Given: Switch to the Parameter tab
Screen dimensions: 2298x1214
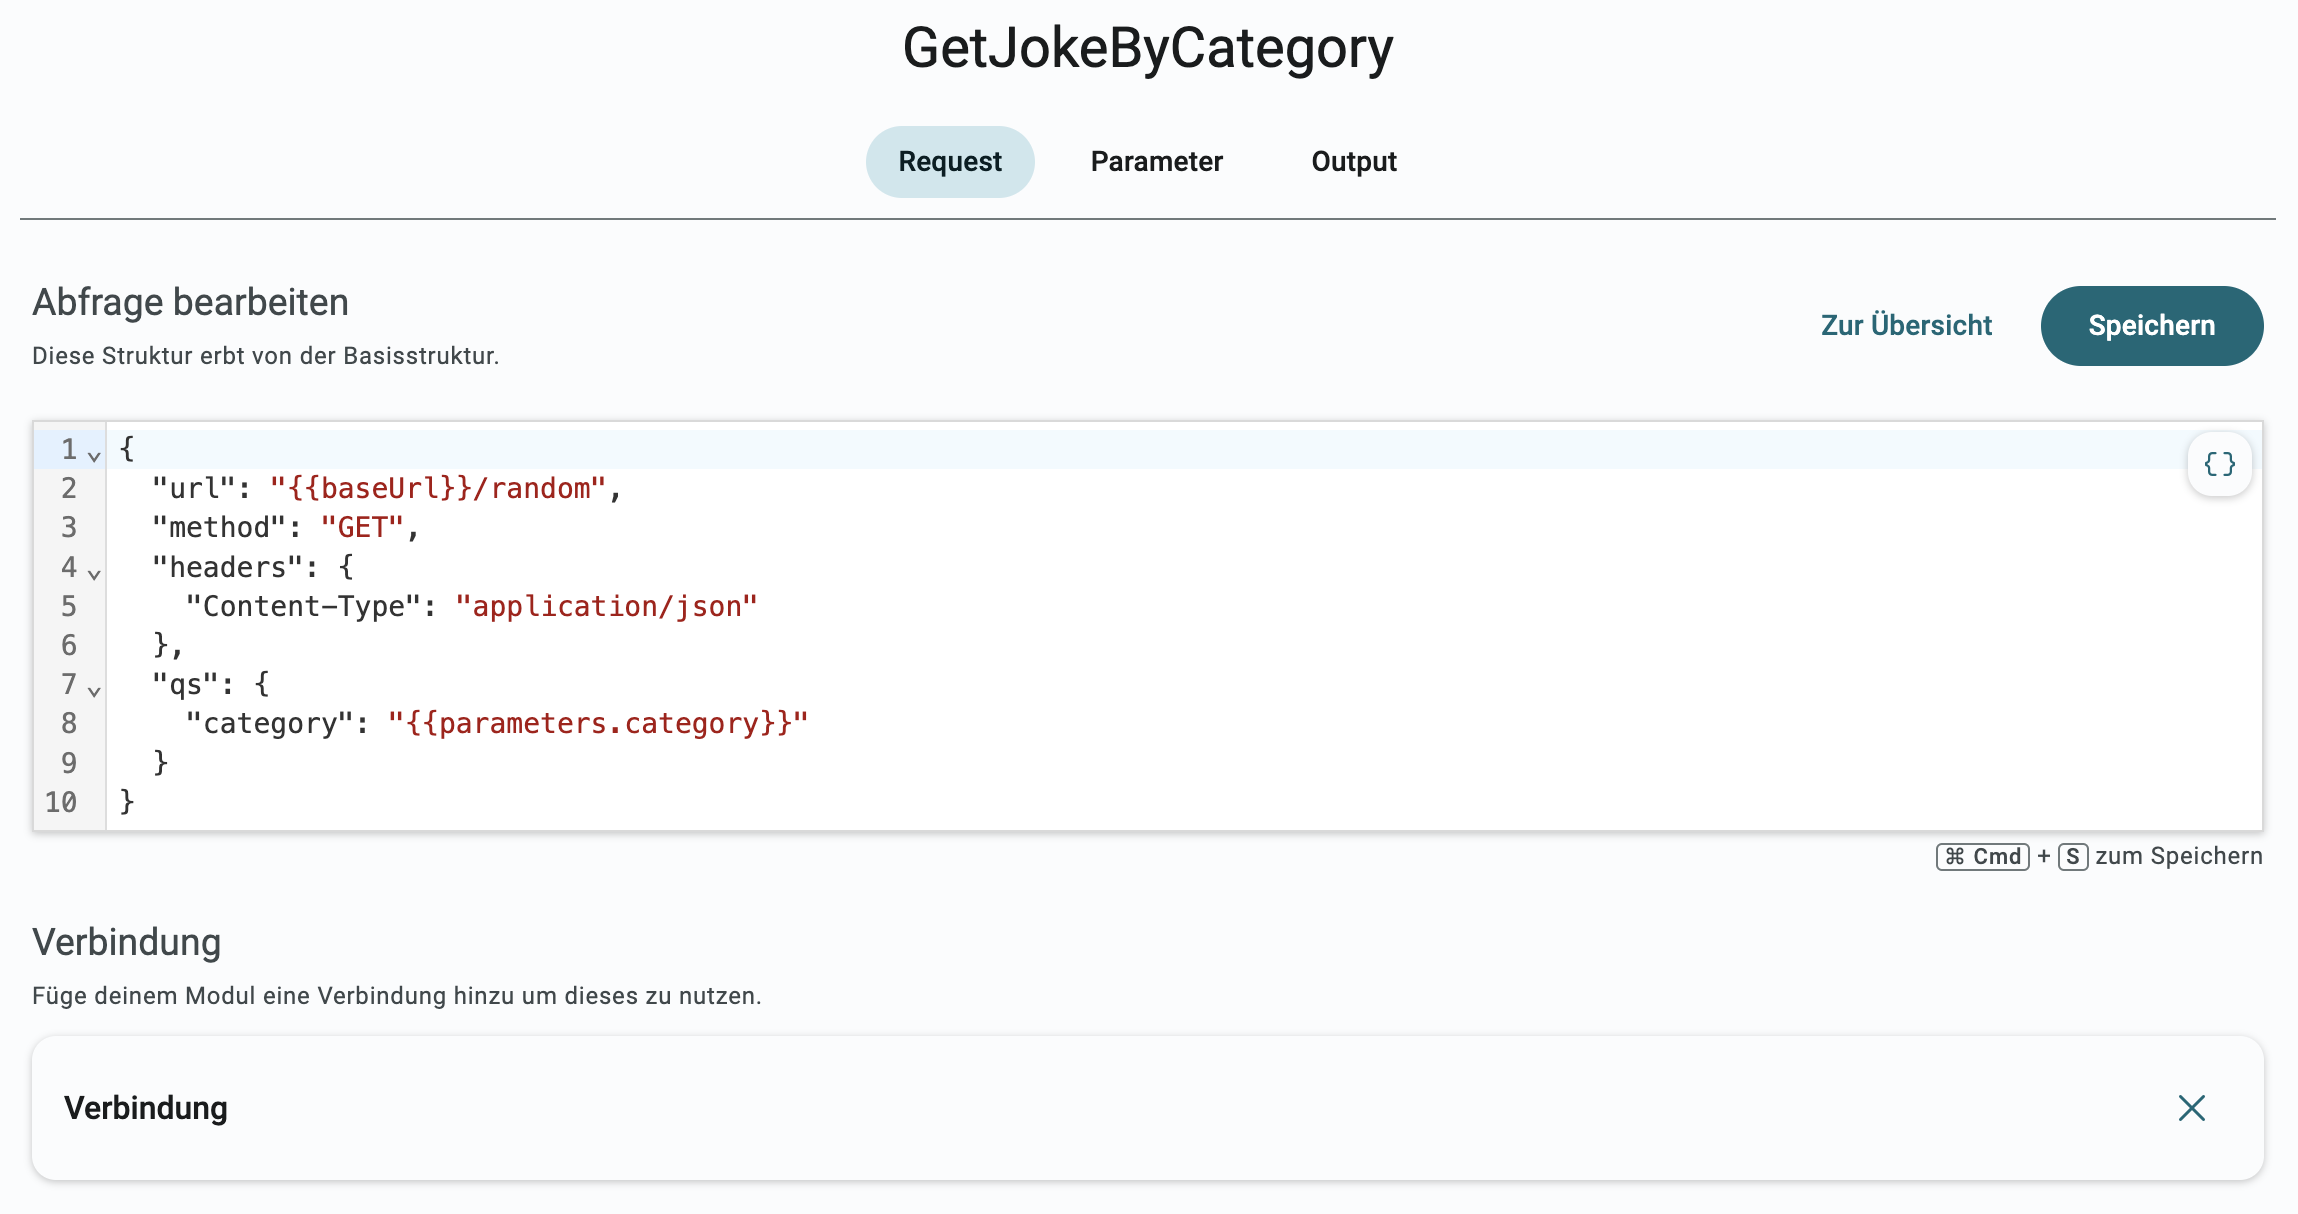Looking at the screenshot, I should pyautogui.click(x=1156, y=162).
